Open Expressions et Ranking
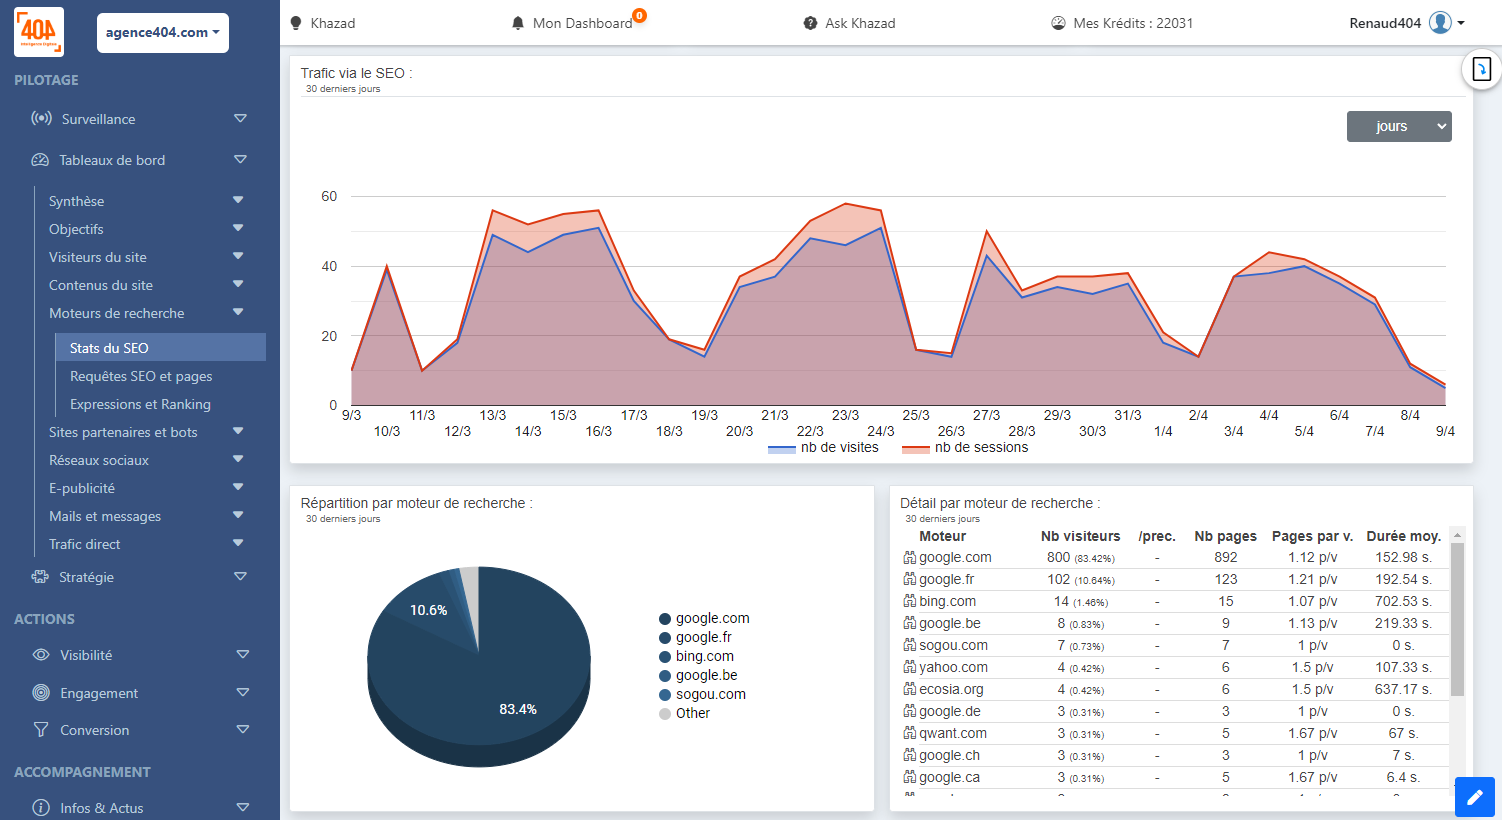The width and height of the screenshot is (1502, 820). [x=140, y=404]
